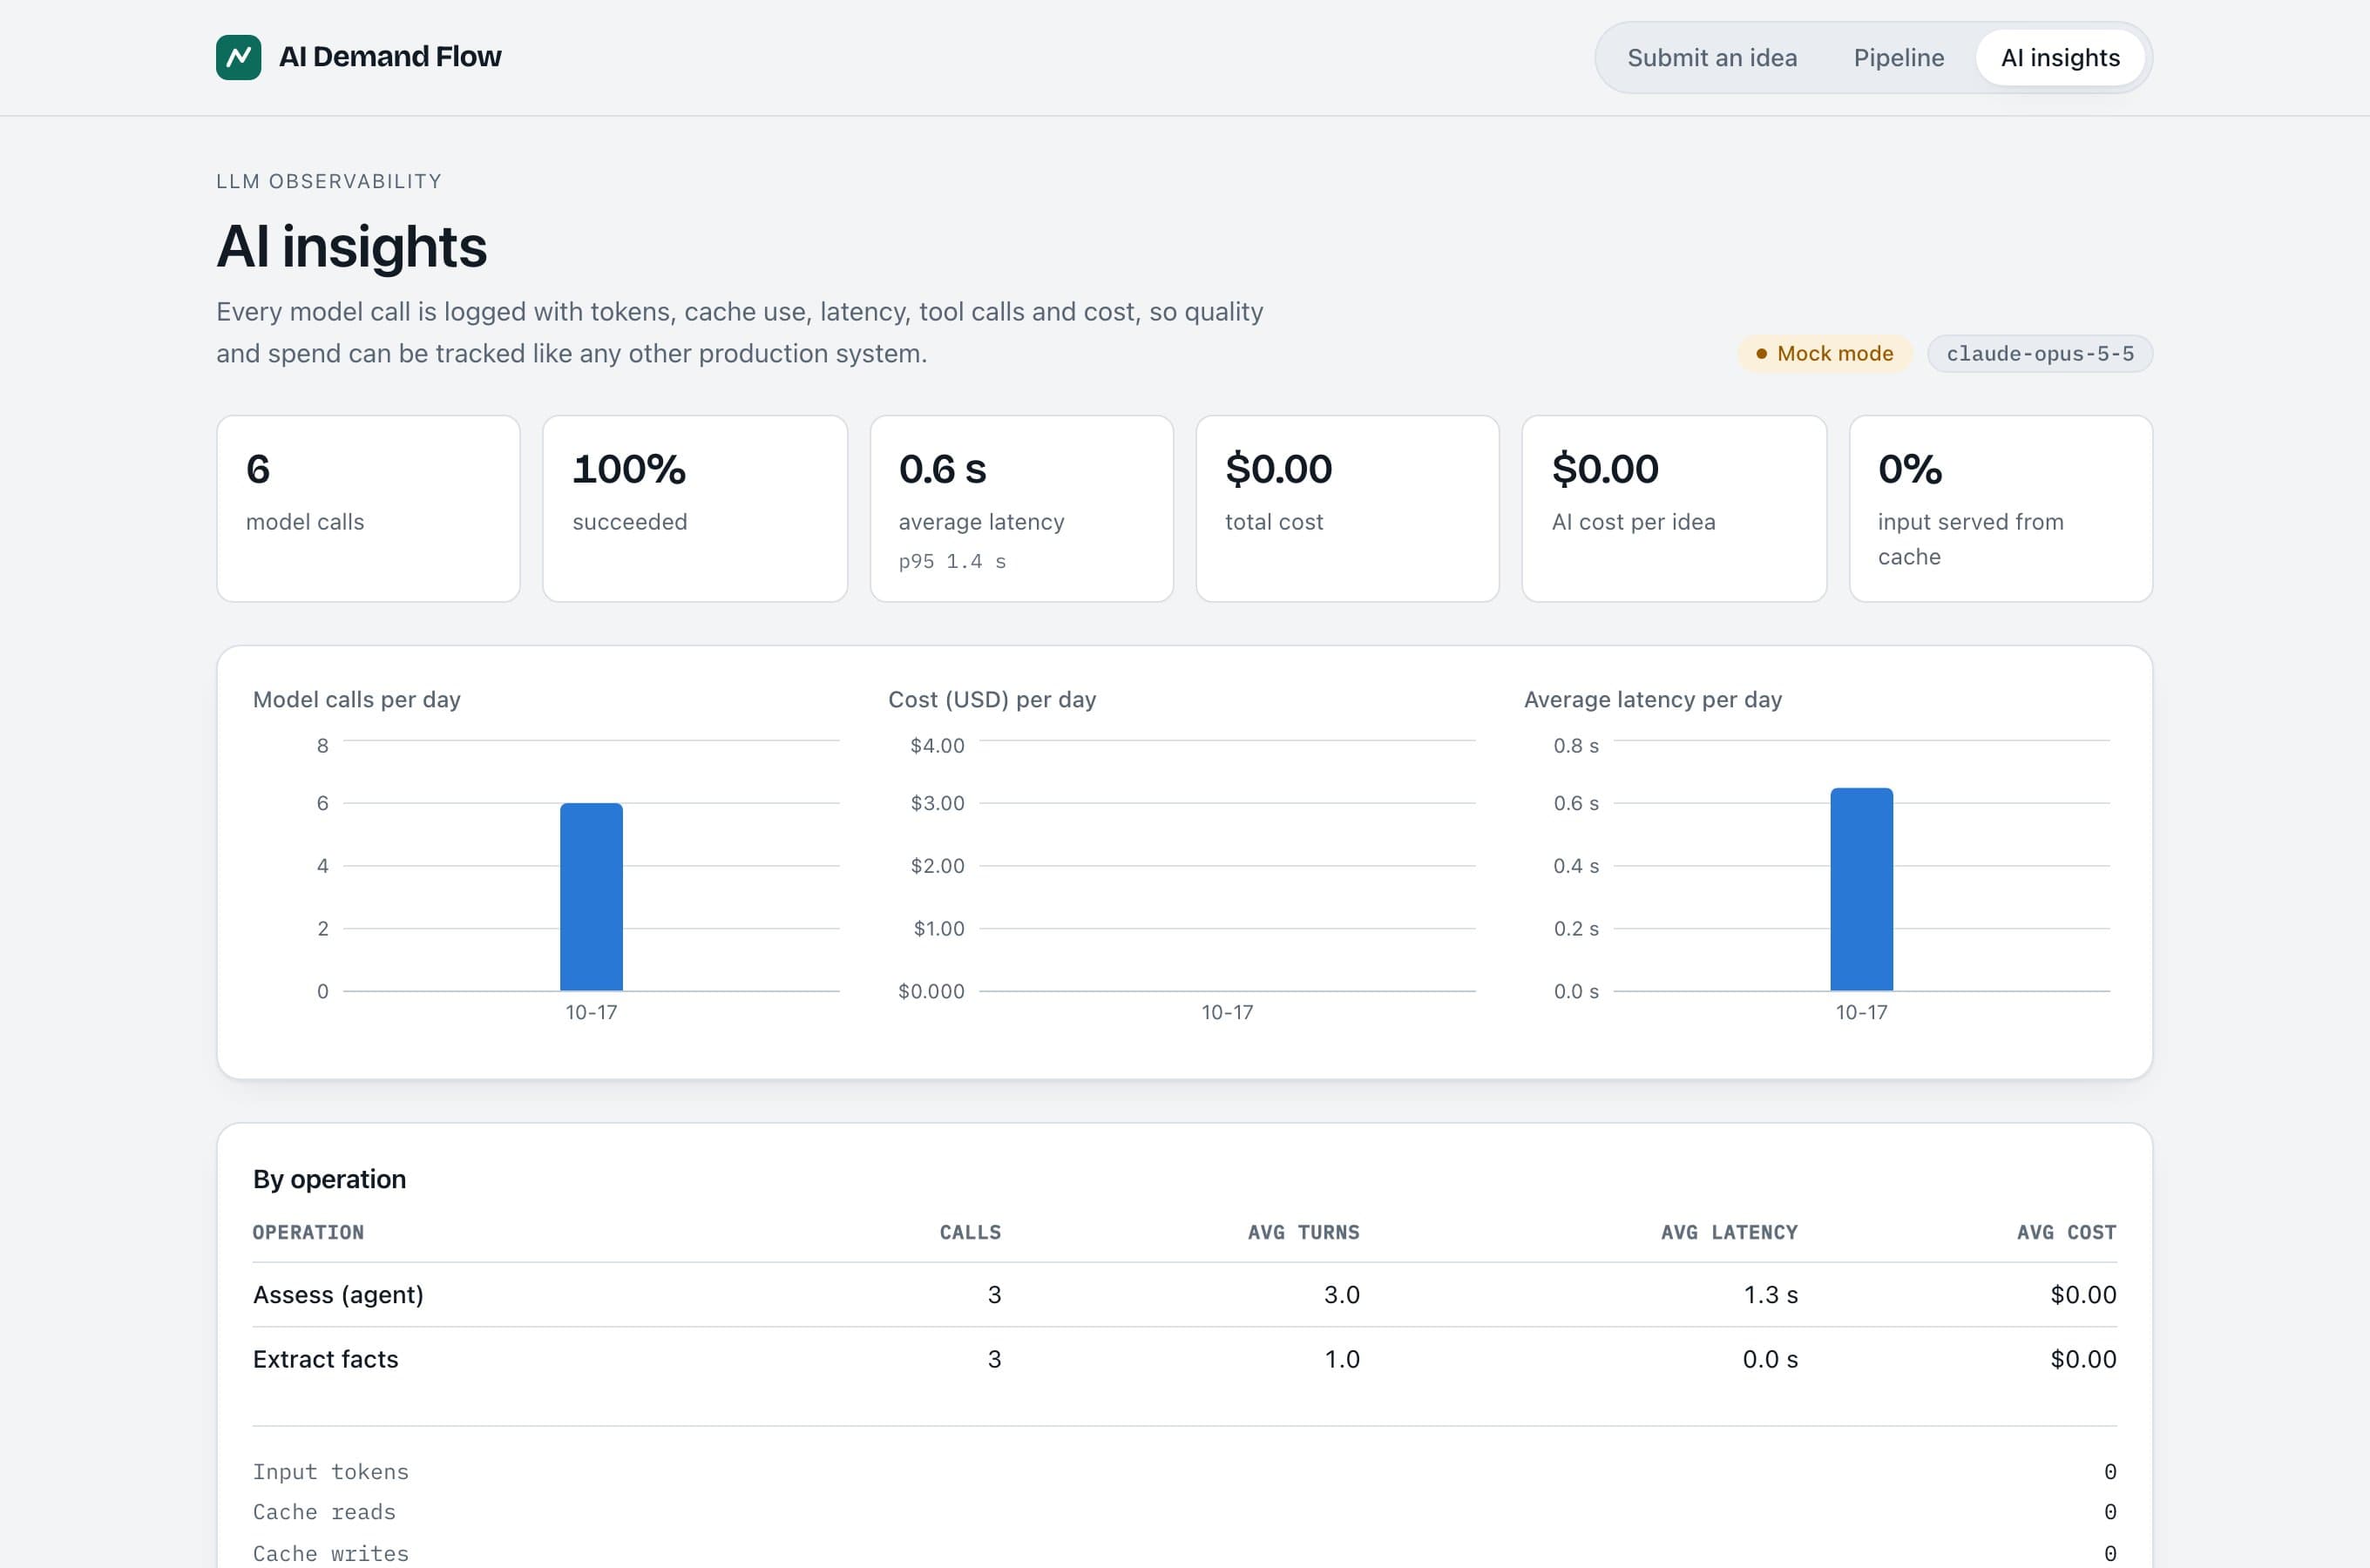
Task: Select the 6 model calls card
Action: click(368, 508)
